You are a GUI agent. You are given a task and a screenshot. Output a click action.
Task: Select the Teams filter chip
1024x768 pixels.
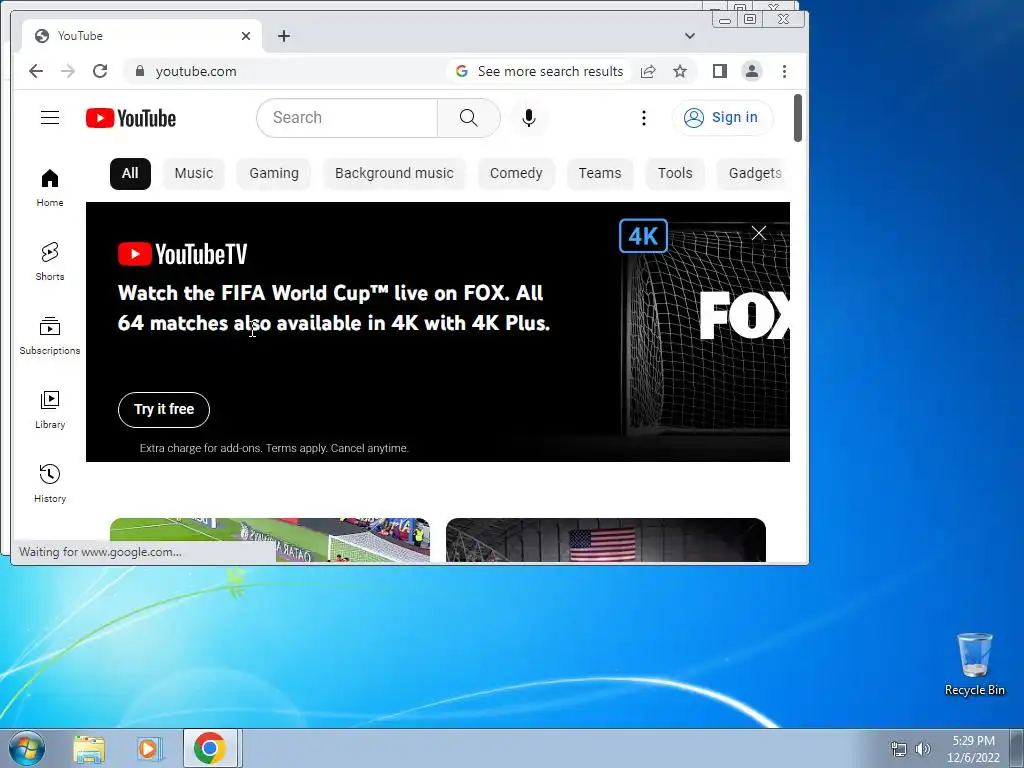click(600, 173)
